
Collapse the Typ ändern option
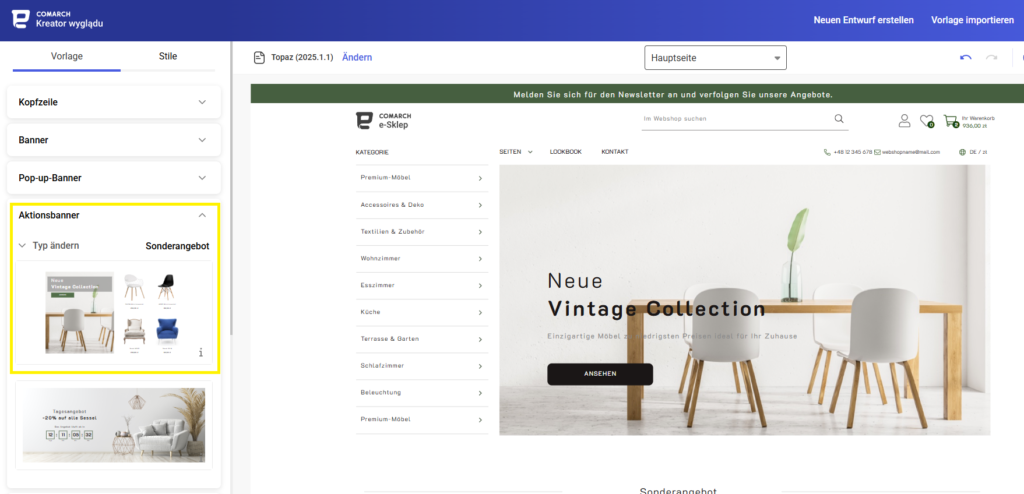pyautogui.click(x=23, y=246)
